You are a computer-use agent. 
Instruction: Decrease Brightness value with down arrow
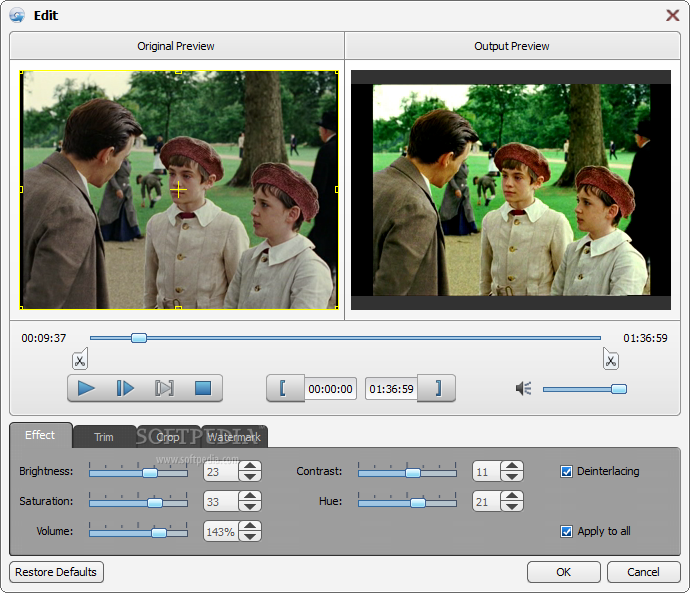click(x=250, y=476)
